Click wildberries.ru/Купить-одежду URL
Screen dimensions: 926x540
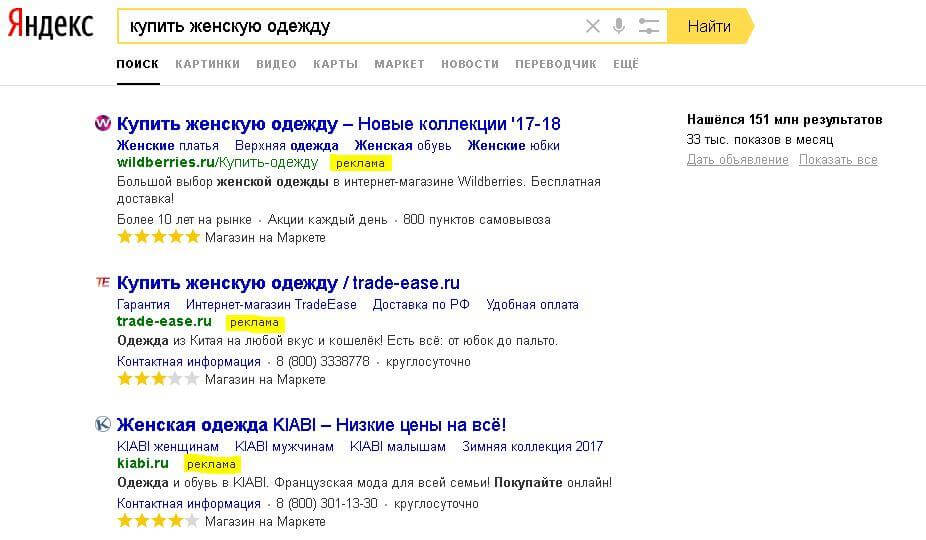[217, 162]
